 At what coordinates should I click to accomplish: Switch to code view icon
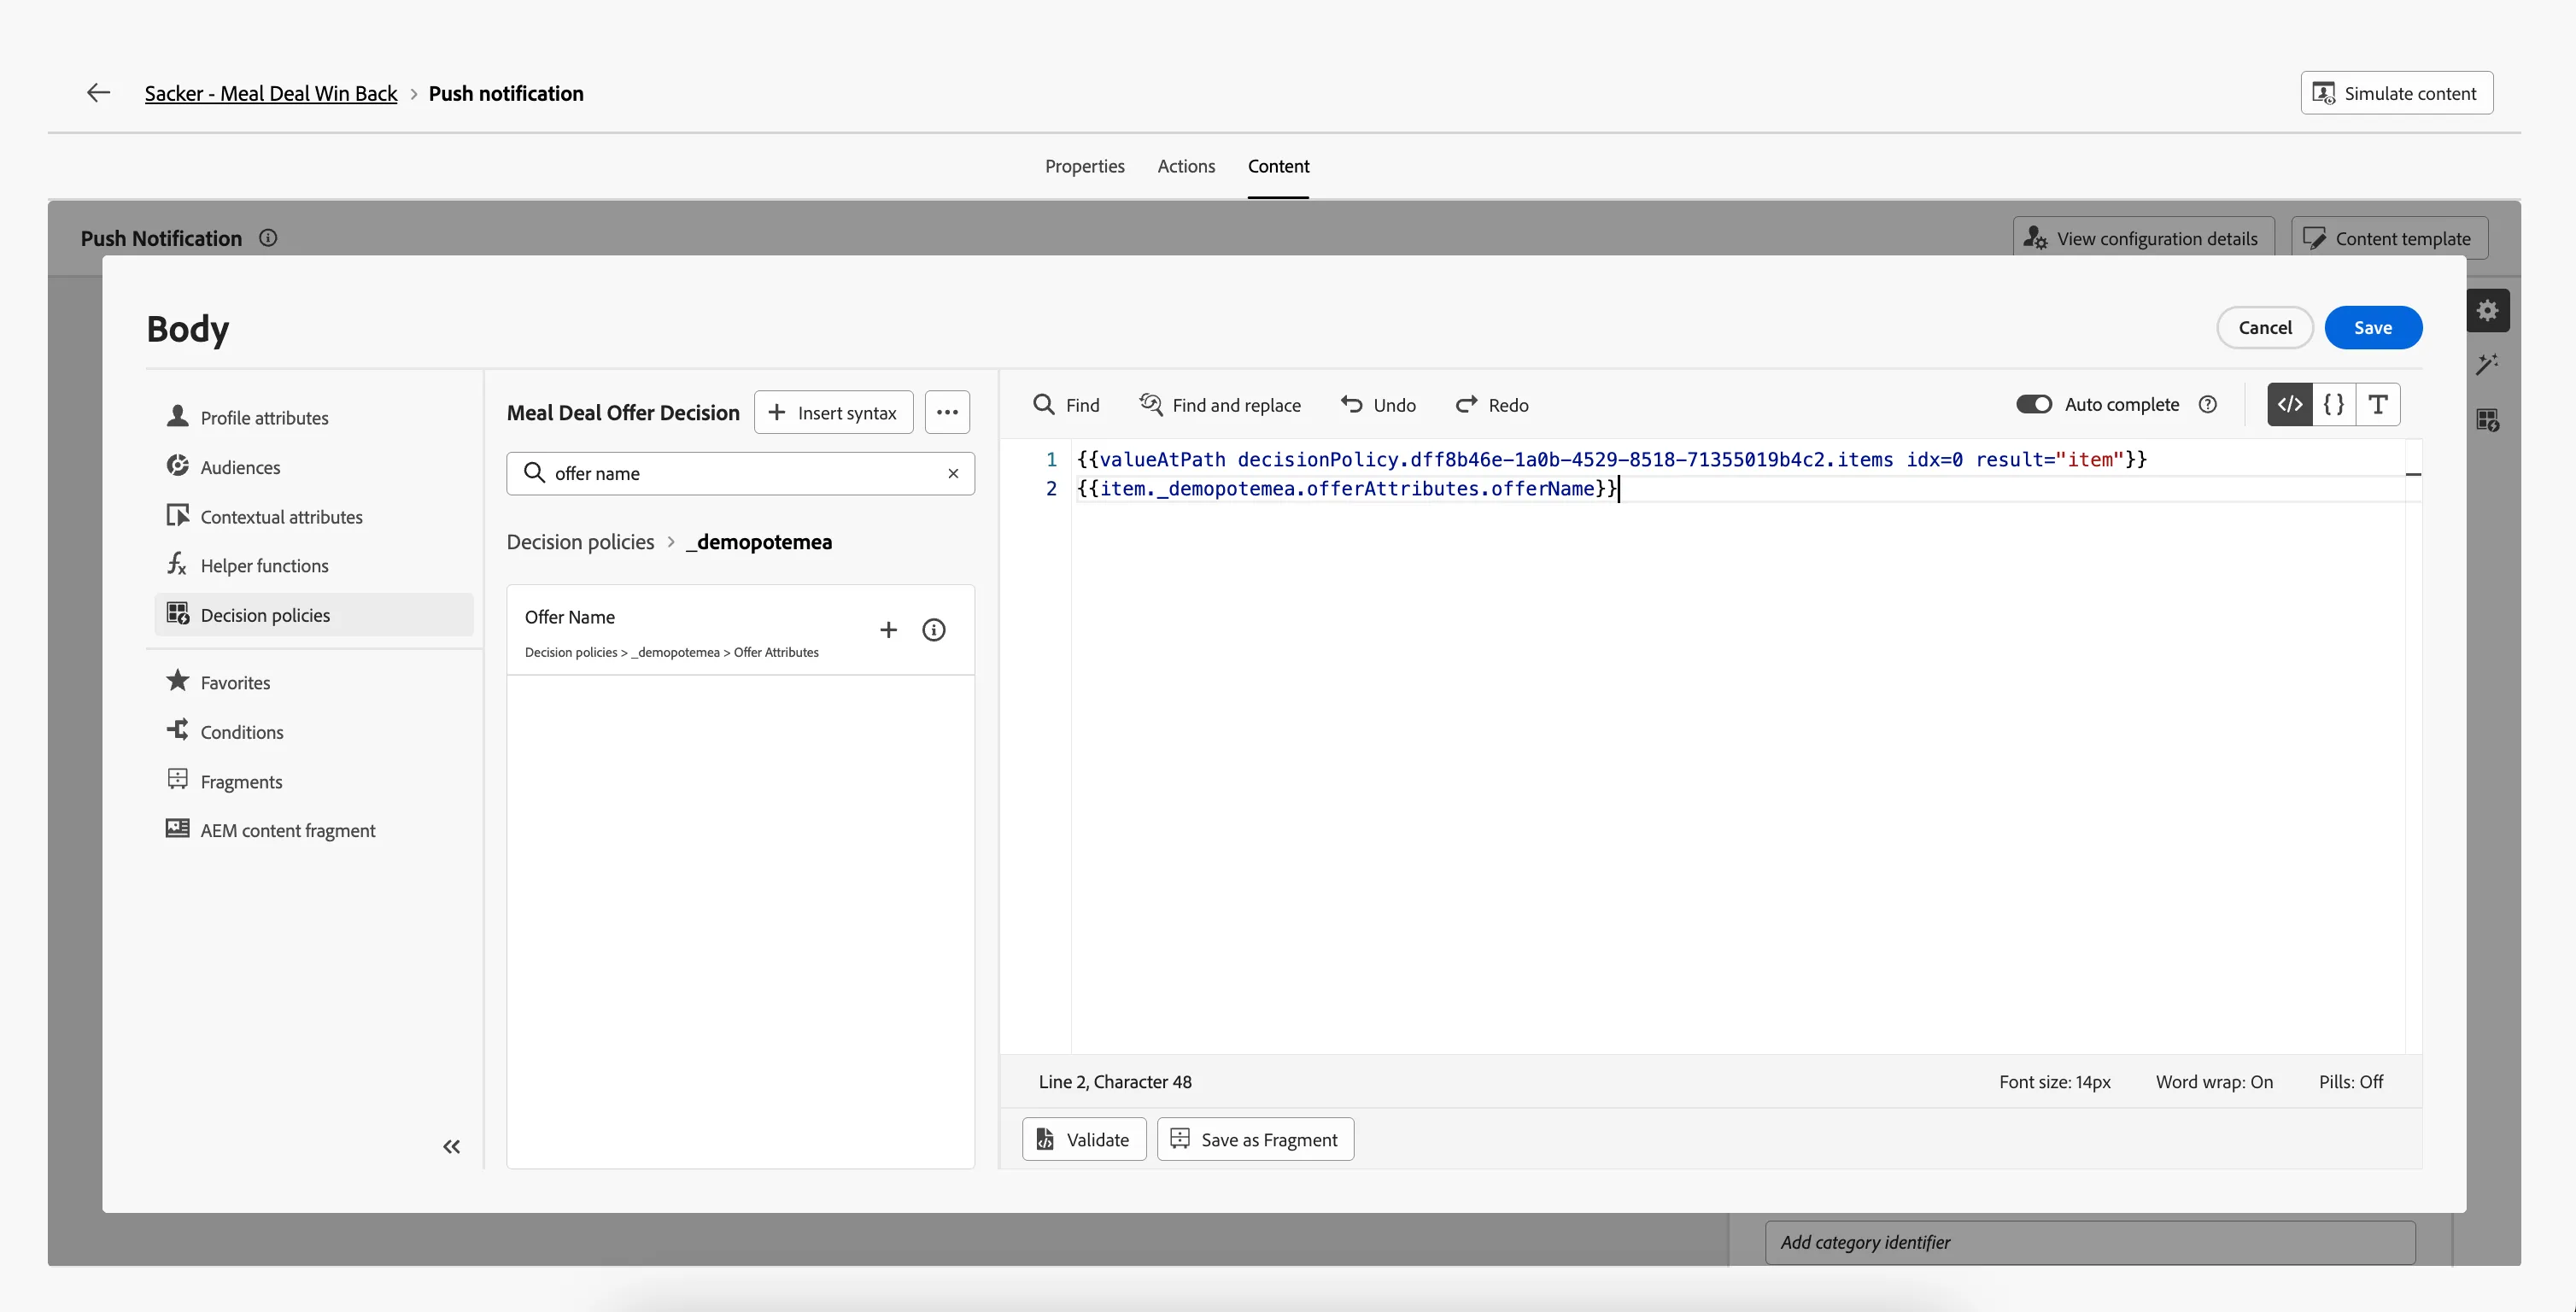point(2290,404)
